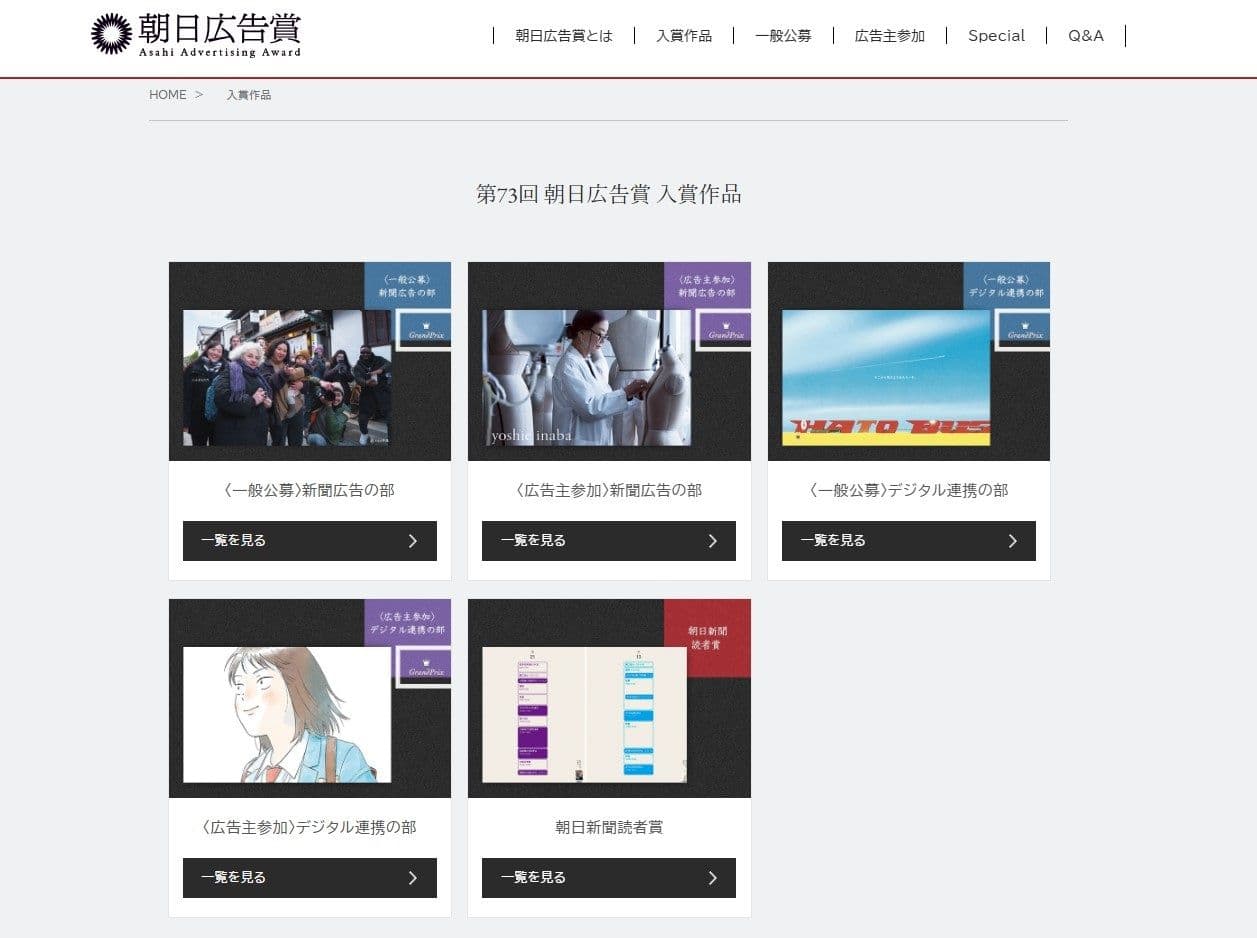1257x938 pixels.
Task: Open the Special navigation item
Action: [996, 36]
